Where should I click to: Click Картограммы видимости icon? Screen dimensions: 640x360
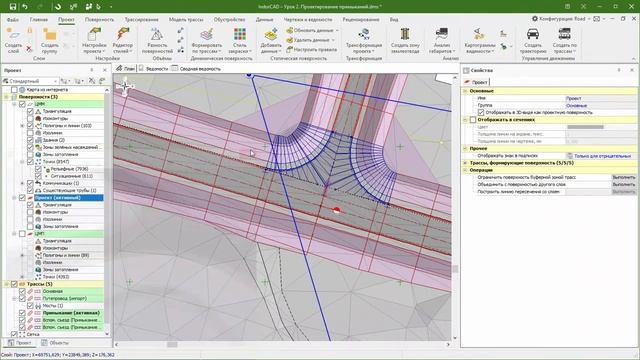pos(479,34)
